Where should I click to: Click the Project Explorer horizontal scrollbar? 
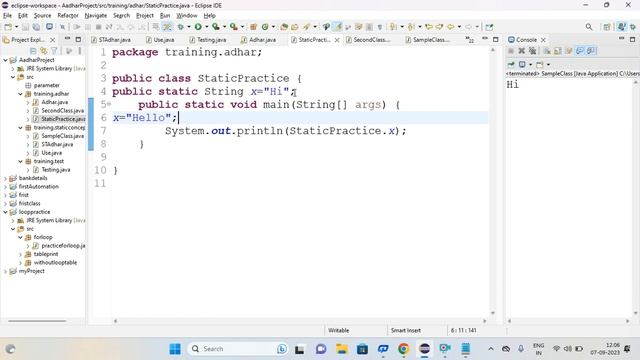coord(37,321)
